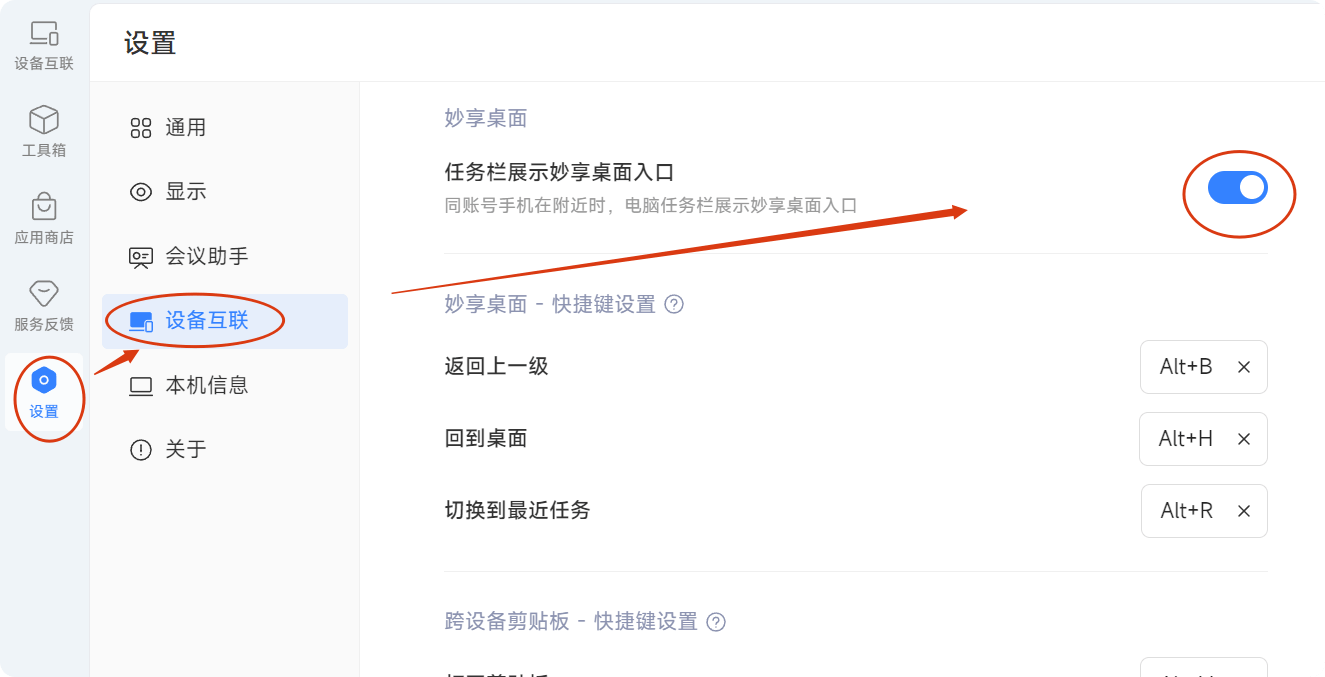Open 设备互联 in the left sidebar

[x=44, y=45]
